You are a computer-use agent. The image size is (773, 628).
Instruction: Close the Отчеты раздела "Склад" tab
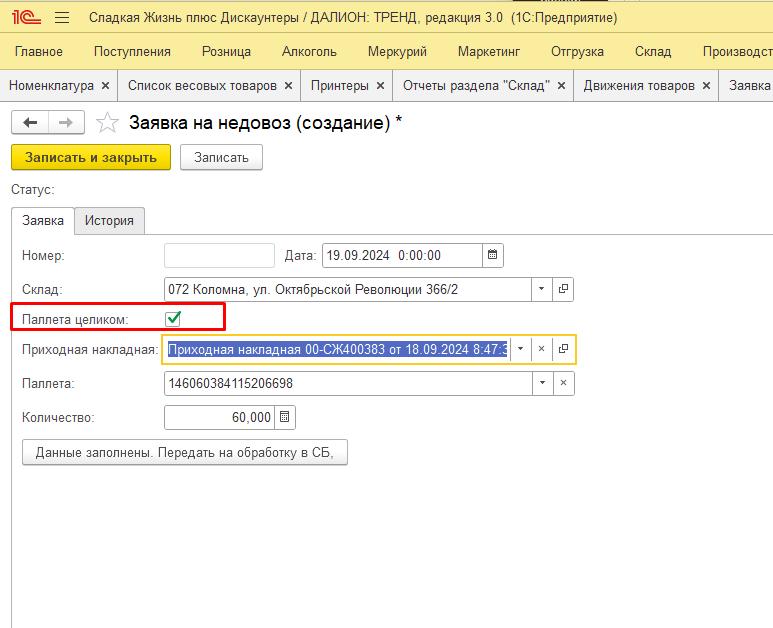click(561, 86)
